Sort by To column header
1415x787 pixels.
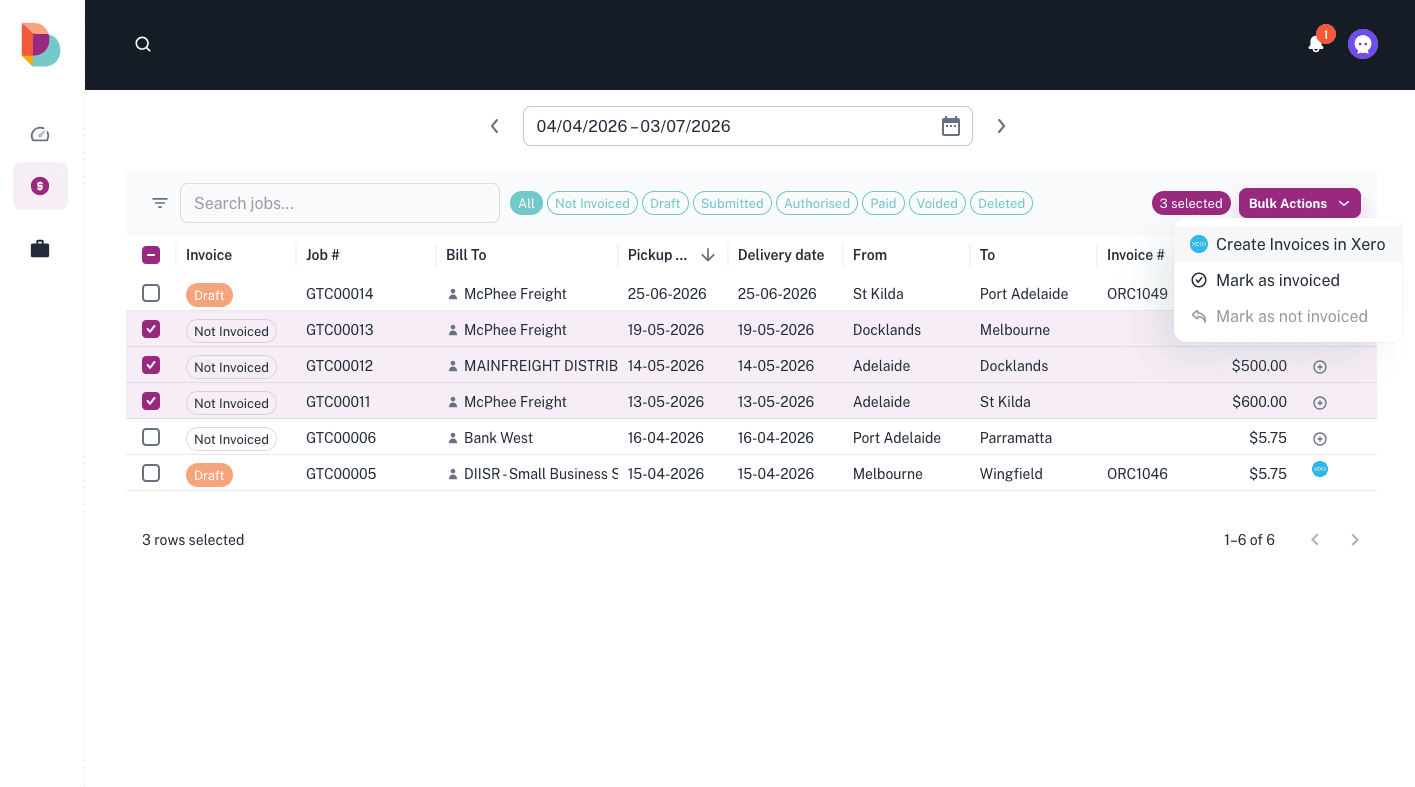coord(987,255)
